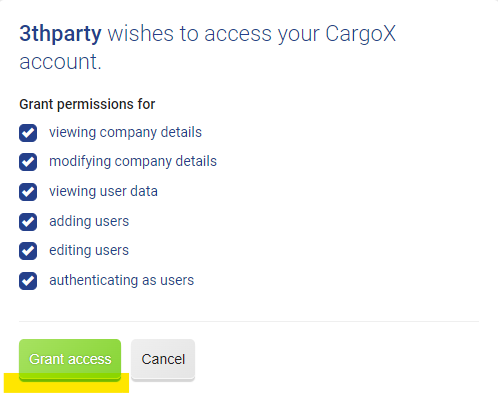
Task: Uncheck the viewing company details checkbox
Action: point(28,133)
